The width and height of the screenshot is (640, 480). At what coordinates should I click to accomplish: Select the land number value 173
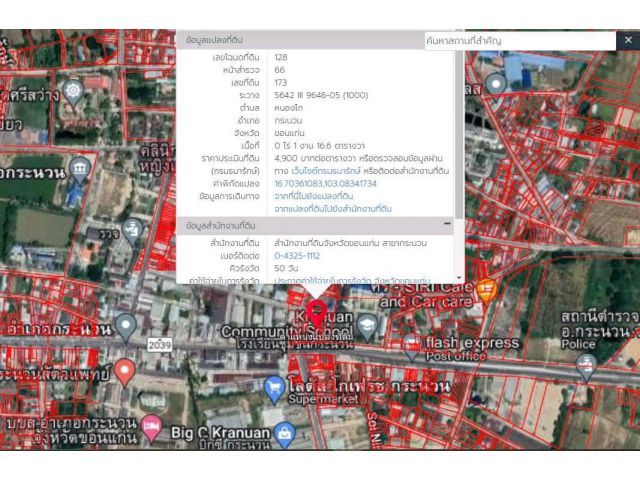click(x=280, y=82)
